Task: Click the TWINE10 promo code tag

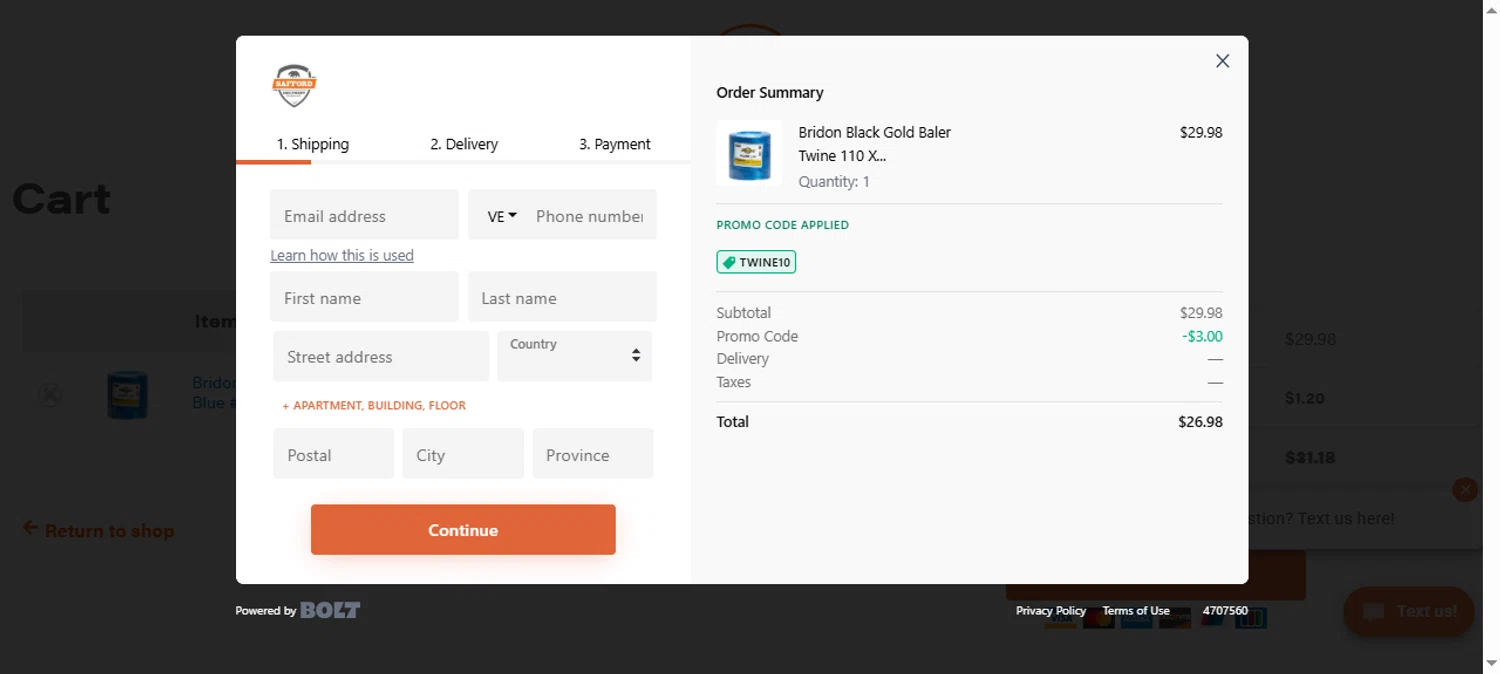Action: click(756, 262)
